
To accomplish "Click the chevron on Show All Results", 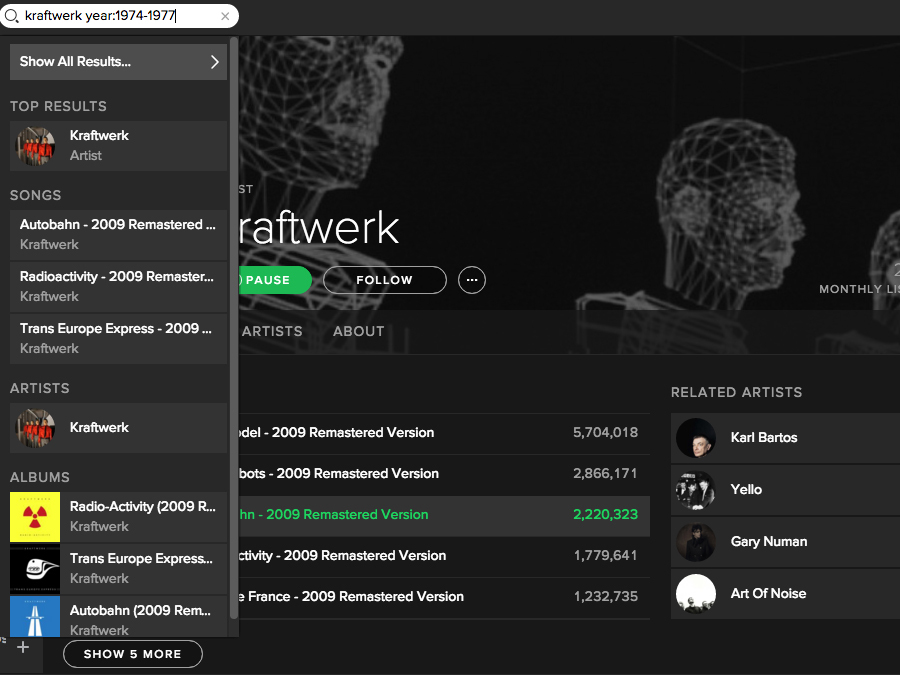I will tap(215, 62).
